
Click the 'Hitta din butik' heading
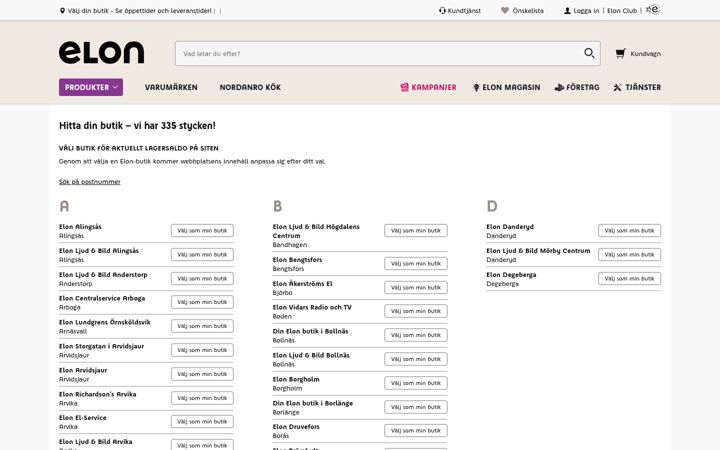click(137, 126)
